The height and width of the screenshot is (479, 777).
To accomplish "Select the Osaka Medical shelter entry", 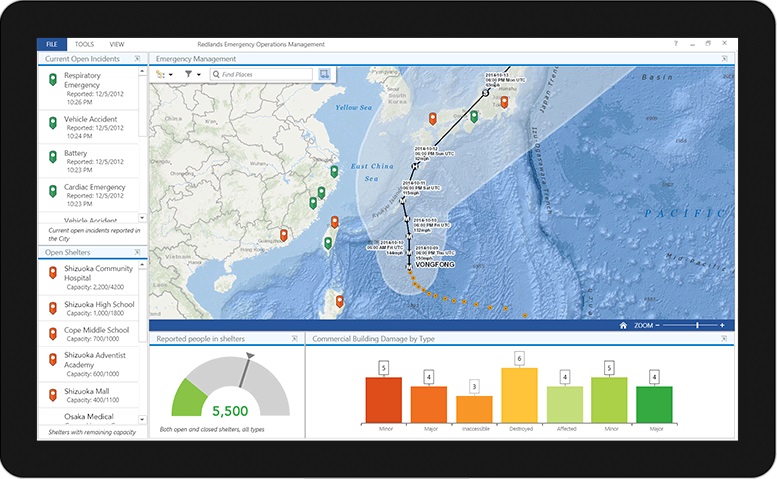I will [88, 417].
